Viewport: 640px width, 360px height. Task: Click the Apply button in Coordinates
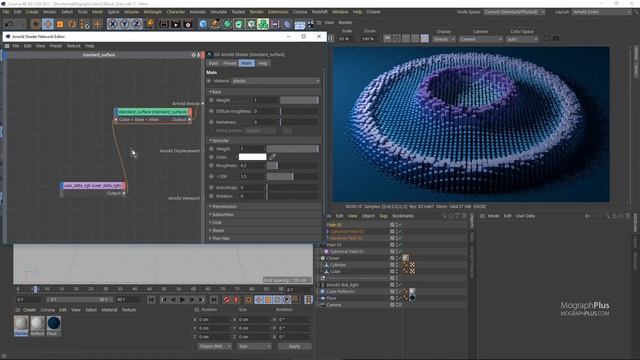pos(294,346)
